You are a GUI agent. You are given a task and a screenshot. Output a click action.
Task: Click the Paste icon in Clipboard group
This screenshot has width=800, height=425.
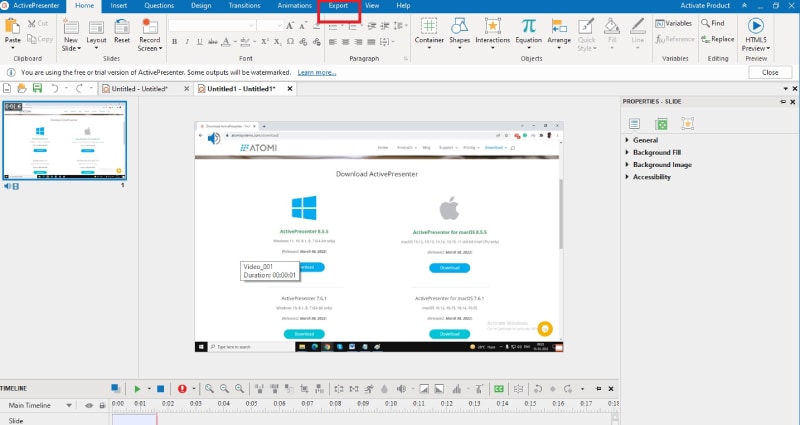(12, 26)
